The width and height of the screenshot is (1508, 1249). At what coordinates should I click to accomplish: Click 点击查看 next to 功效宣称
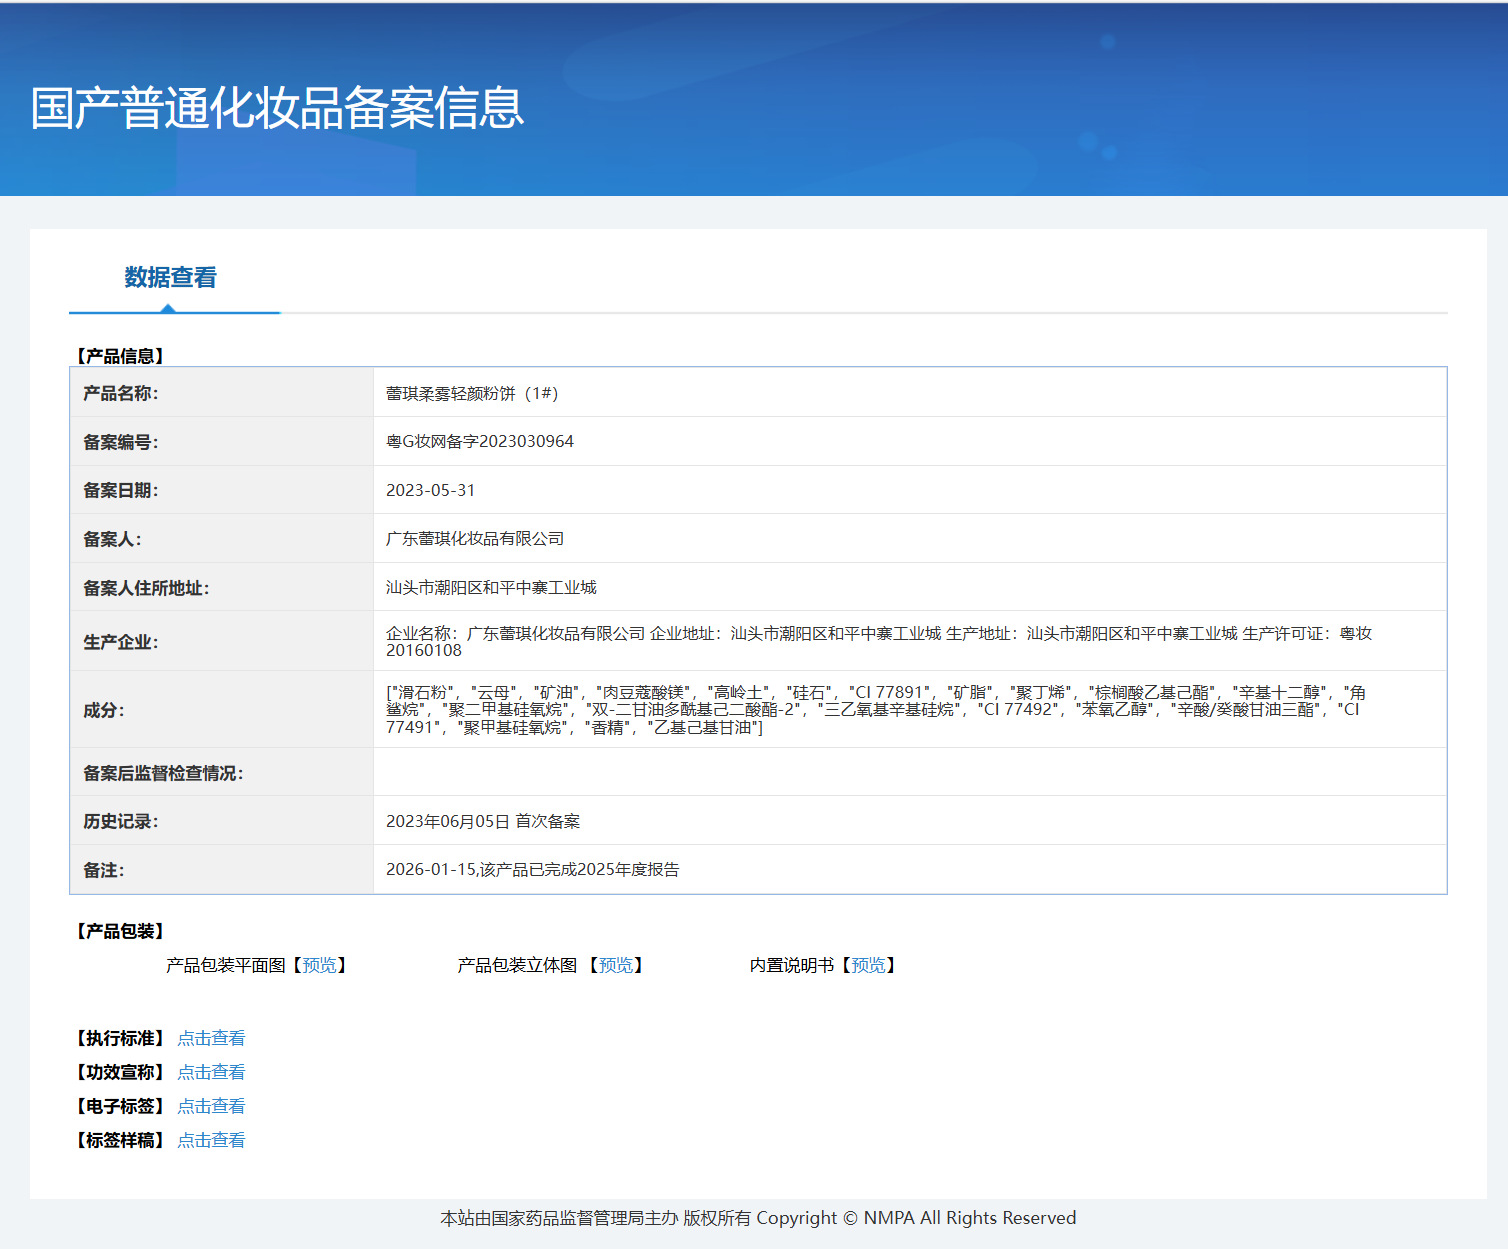[x=211, y=1072]
